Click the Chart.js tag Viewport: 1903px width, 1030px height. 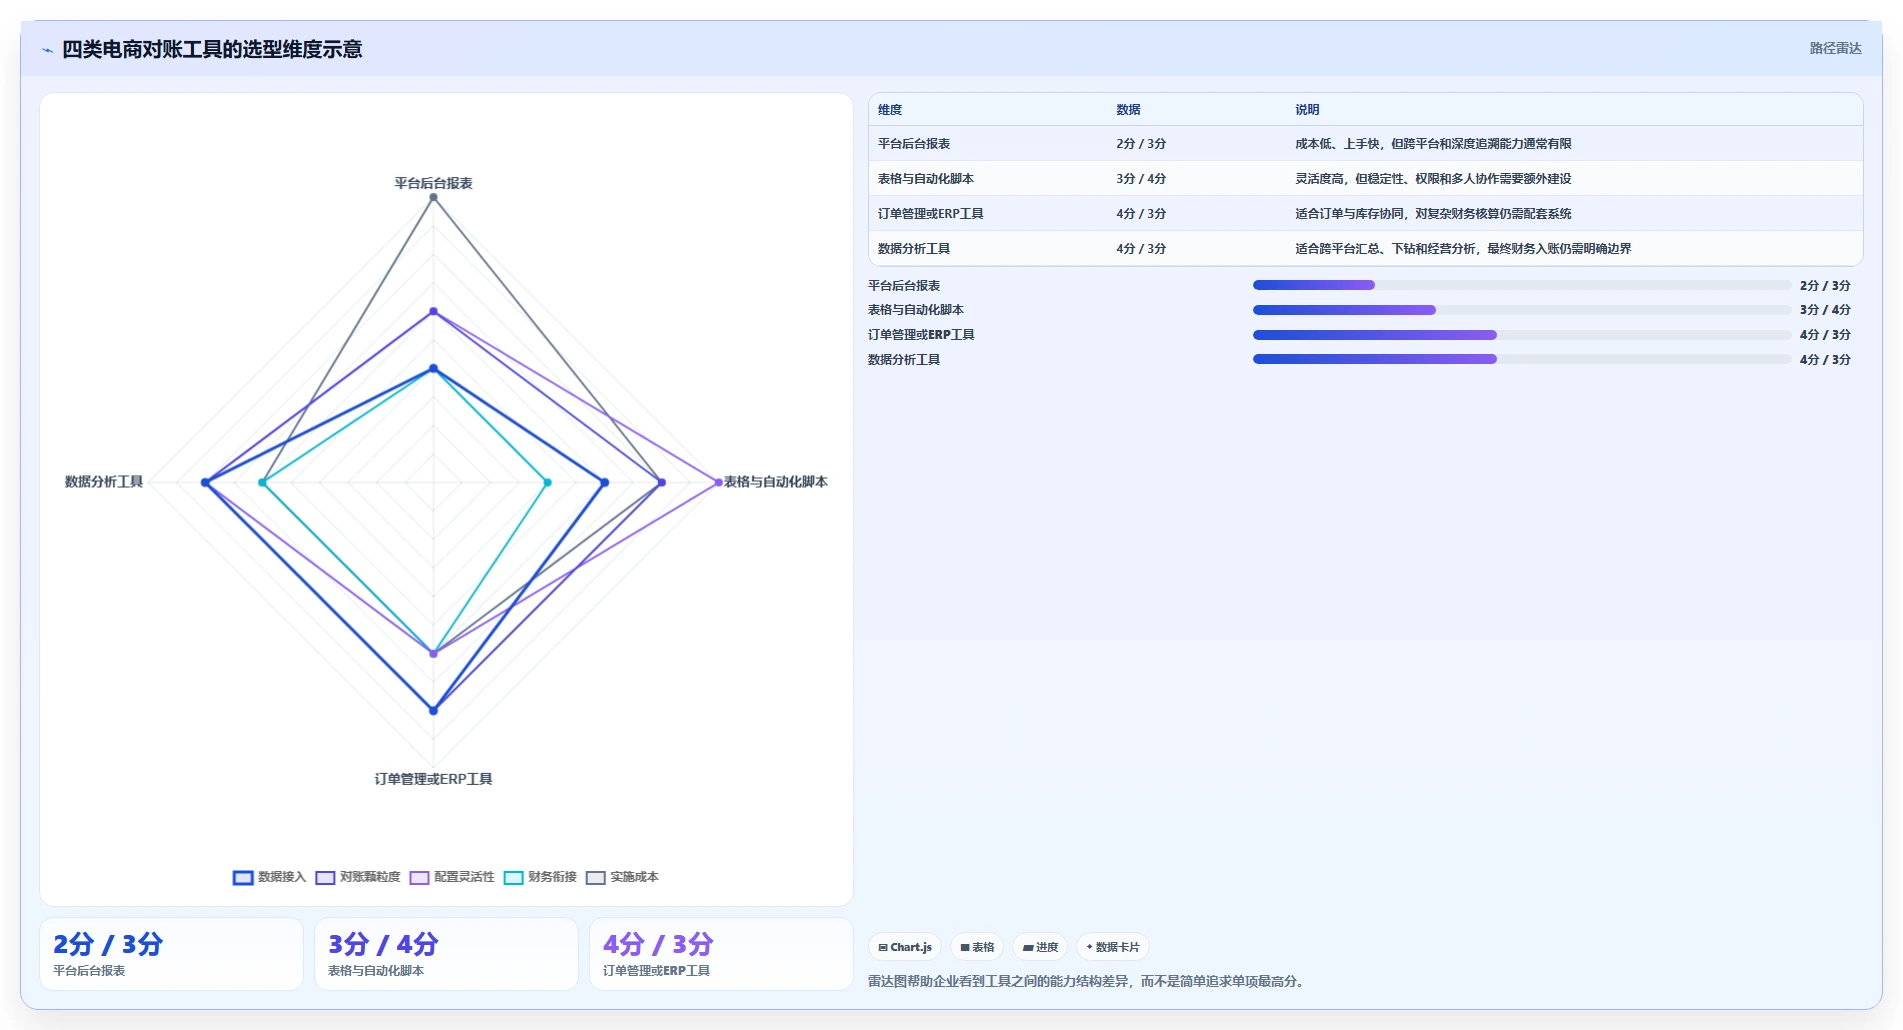[905, 947]
